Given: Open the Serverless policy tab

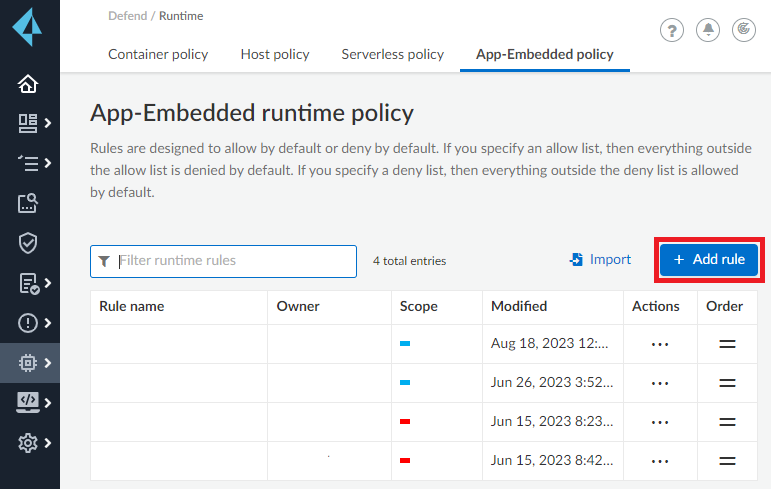Looking at the screenshot, I should pos(392,54).
